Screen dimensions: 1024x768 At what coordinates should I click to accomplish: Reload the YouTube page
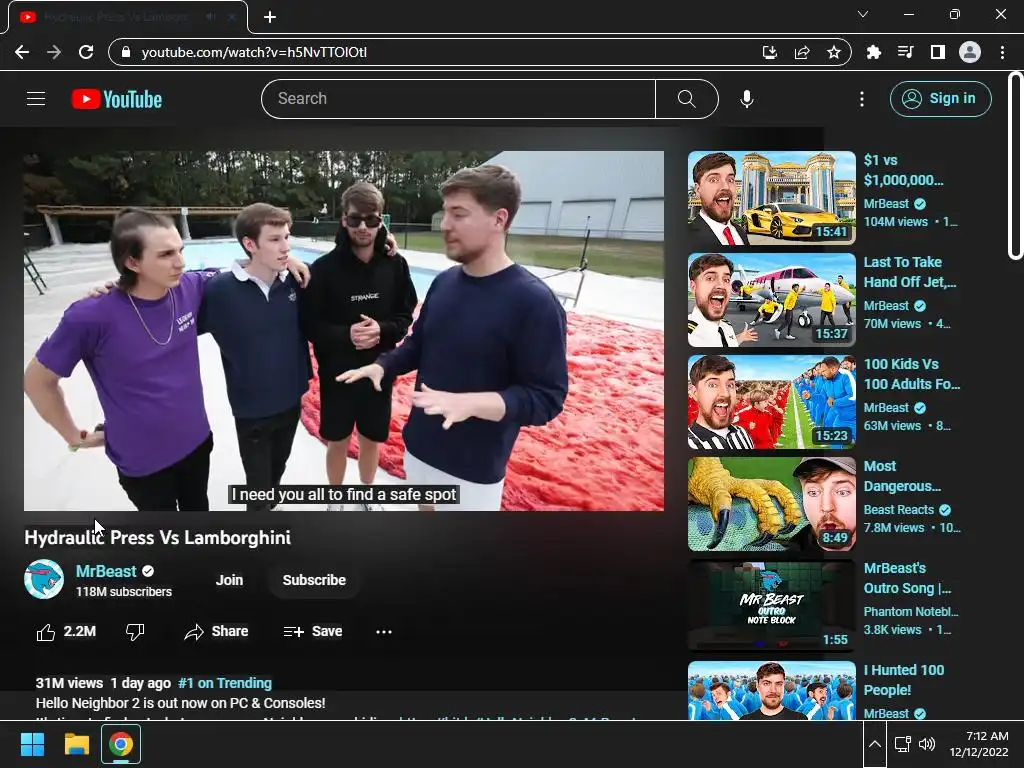pos(86,52)
